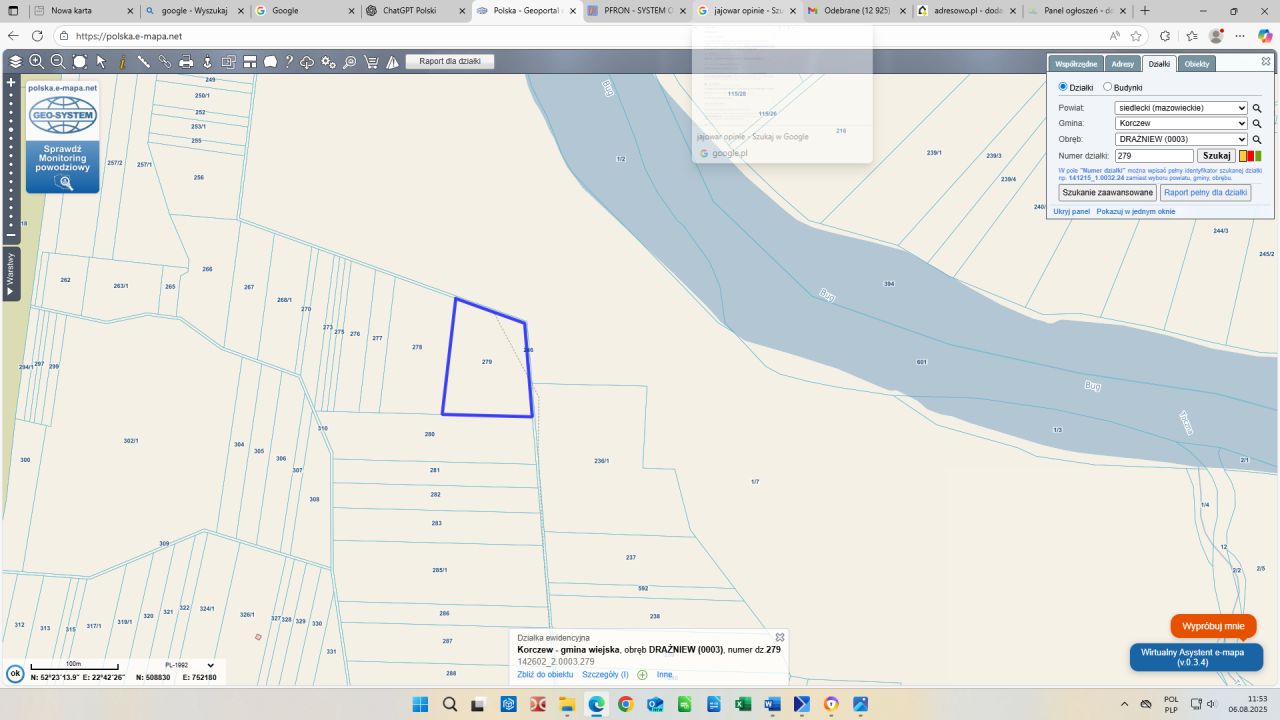This screenshot has width=1280, height=720.
Task: Open the shopping cart icon
Action: [x=371, y=62]
